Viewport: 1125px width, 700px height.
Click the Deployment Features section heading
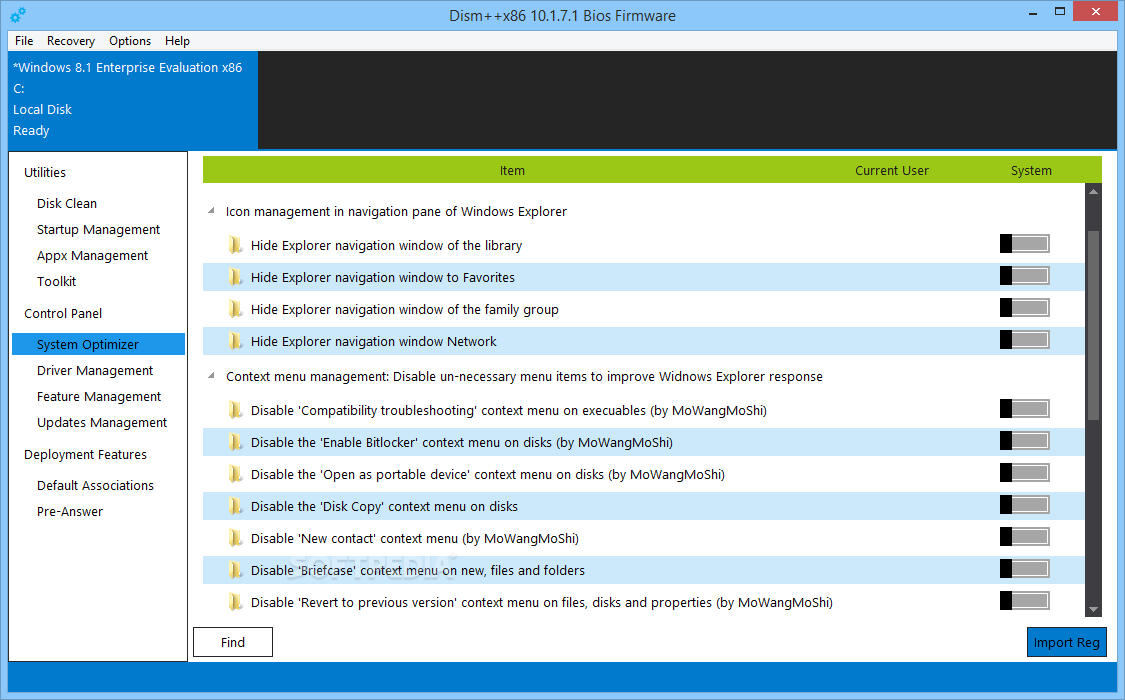[85, 455]
